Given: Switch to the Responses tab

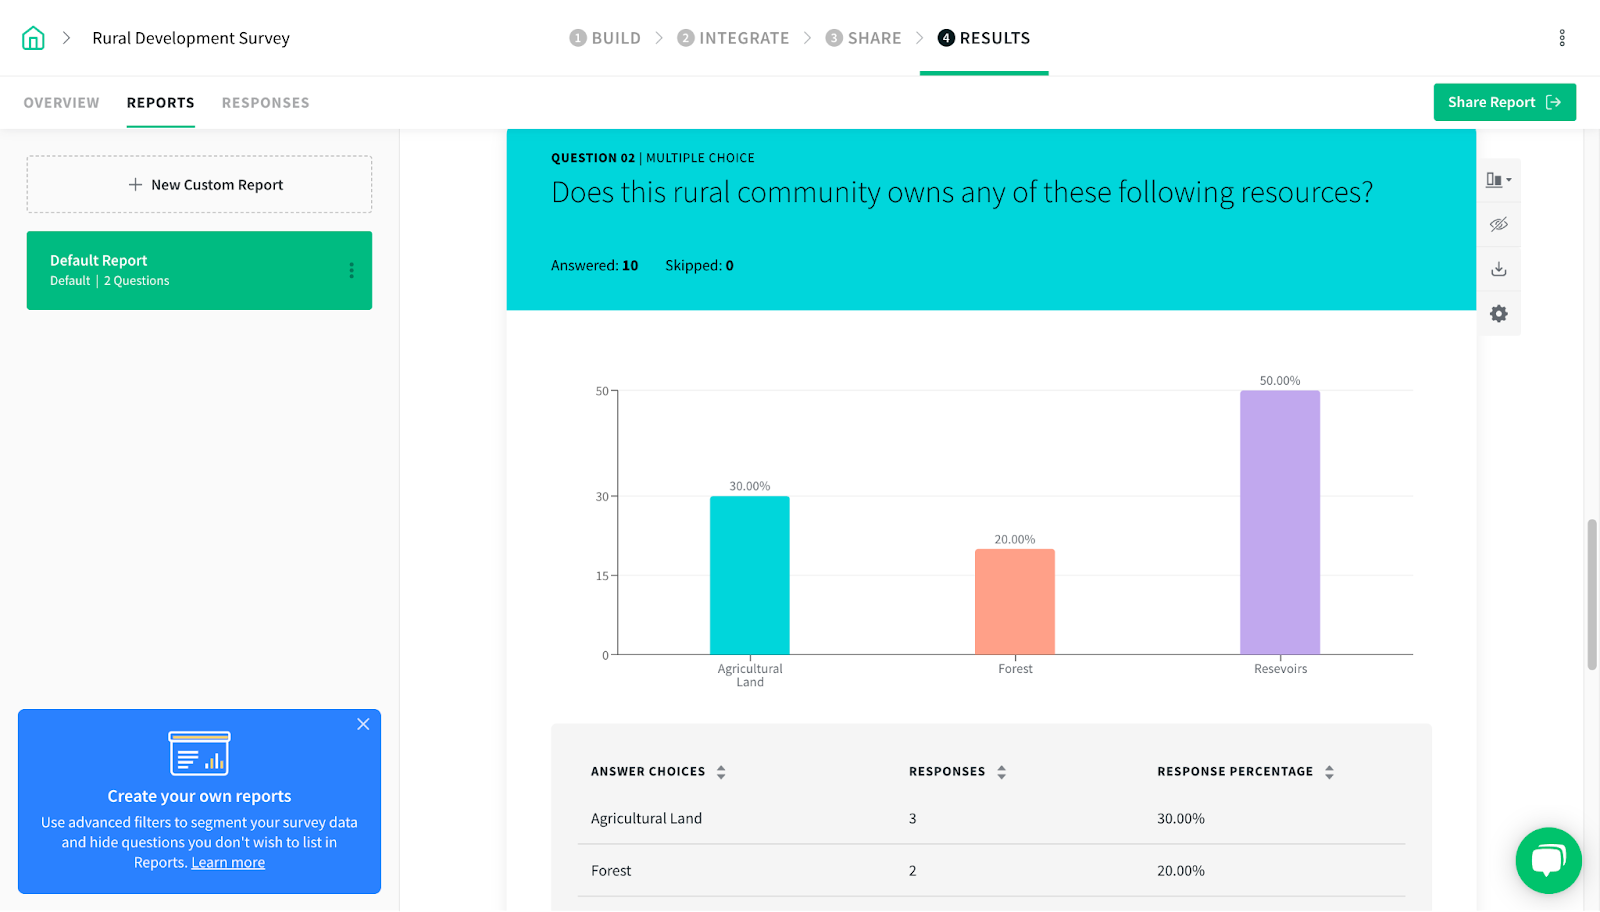Looking at the screenshot, I should point(265,103).
